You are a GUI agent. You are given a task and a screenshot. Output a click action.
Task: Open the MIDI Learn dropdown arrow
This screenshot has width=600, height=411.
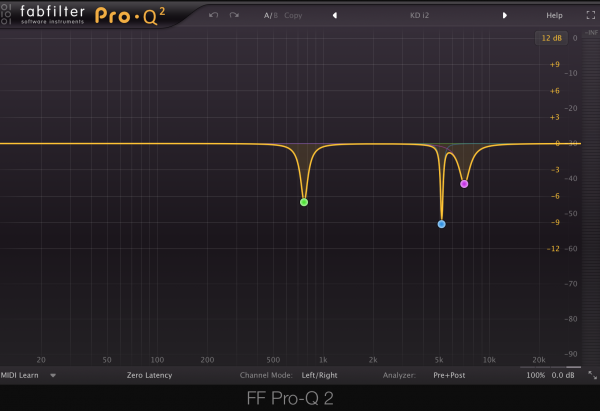53,375
